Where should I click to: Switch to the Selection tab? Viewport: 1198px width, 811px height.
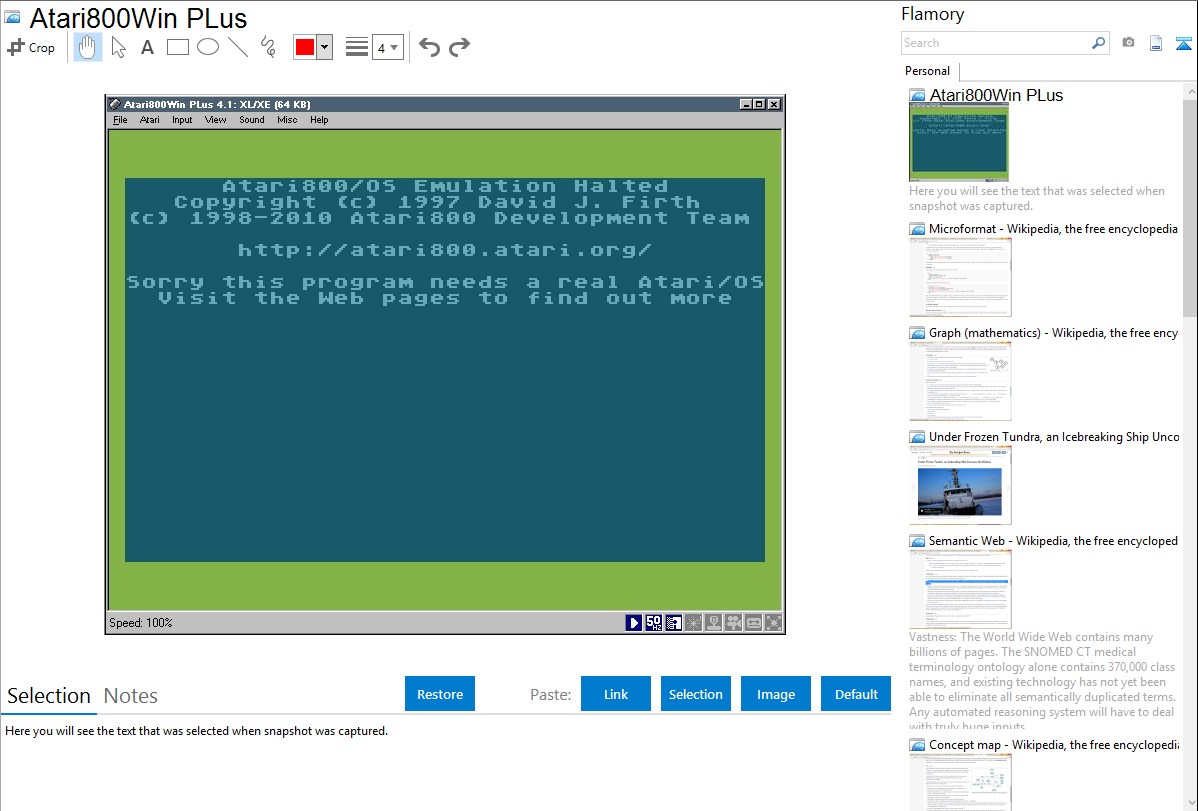49,696
